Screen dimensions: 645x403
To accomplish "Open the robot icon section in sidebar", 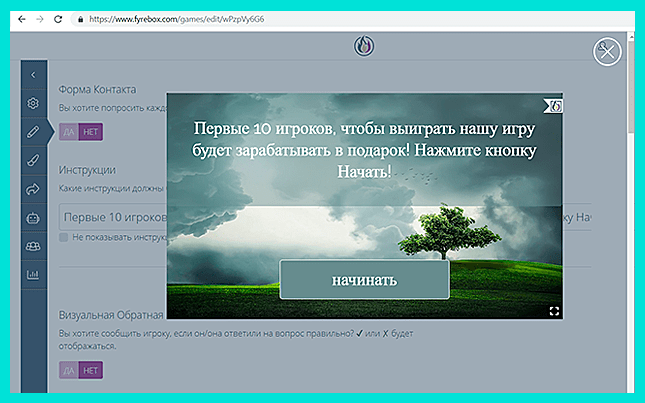I will [x=33, y=218].
